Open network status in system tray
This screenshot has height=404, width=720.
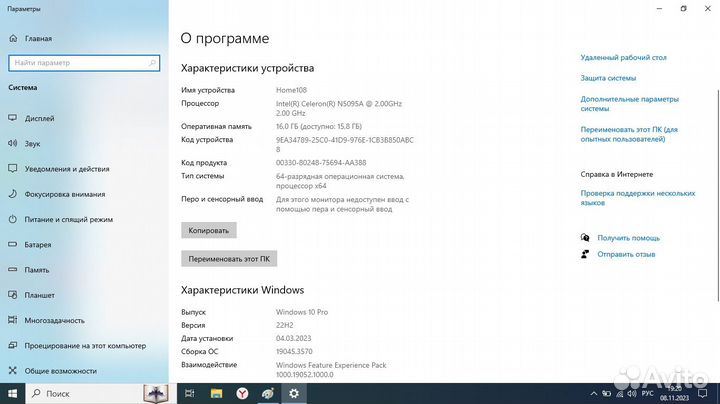point(619,394)
